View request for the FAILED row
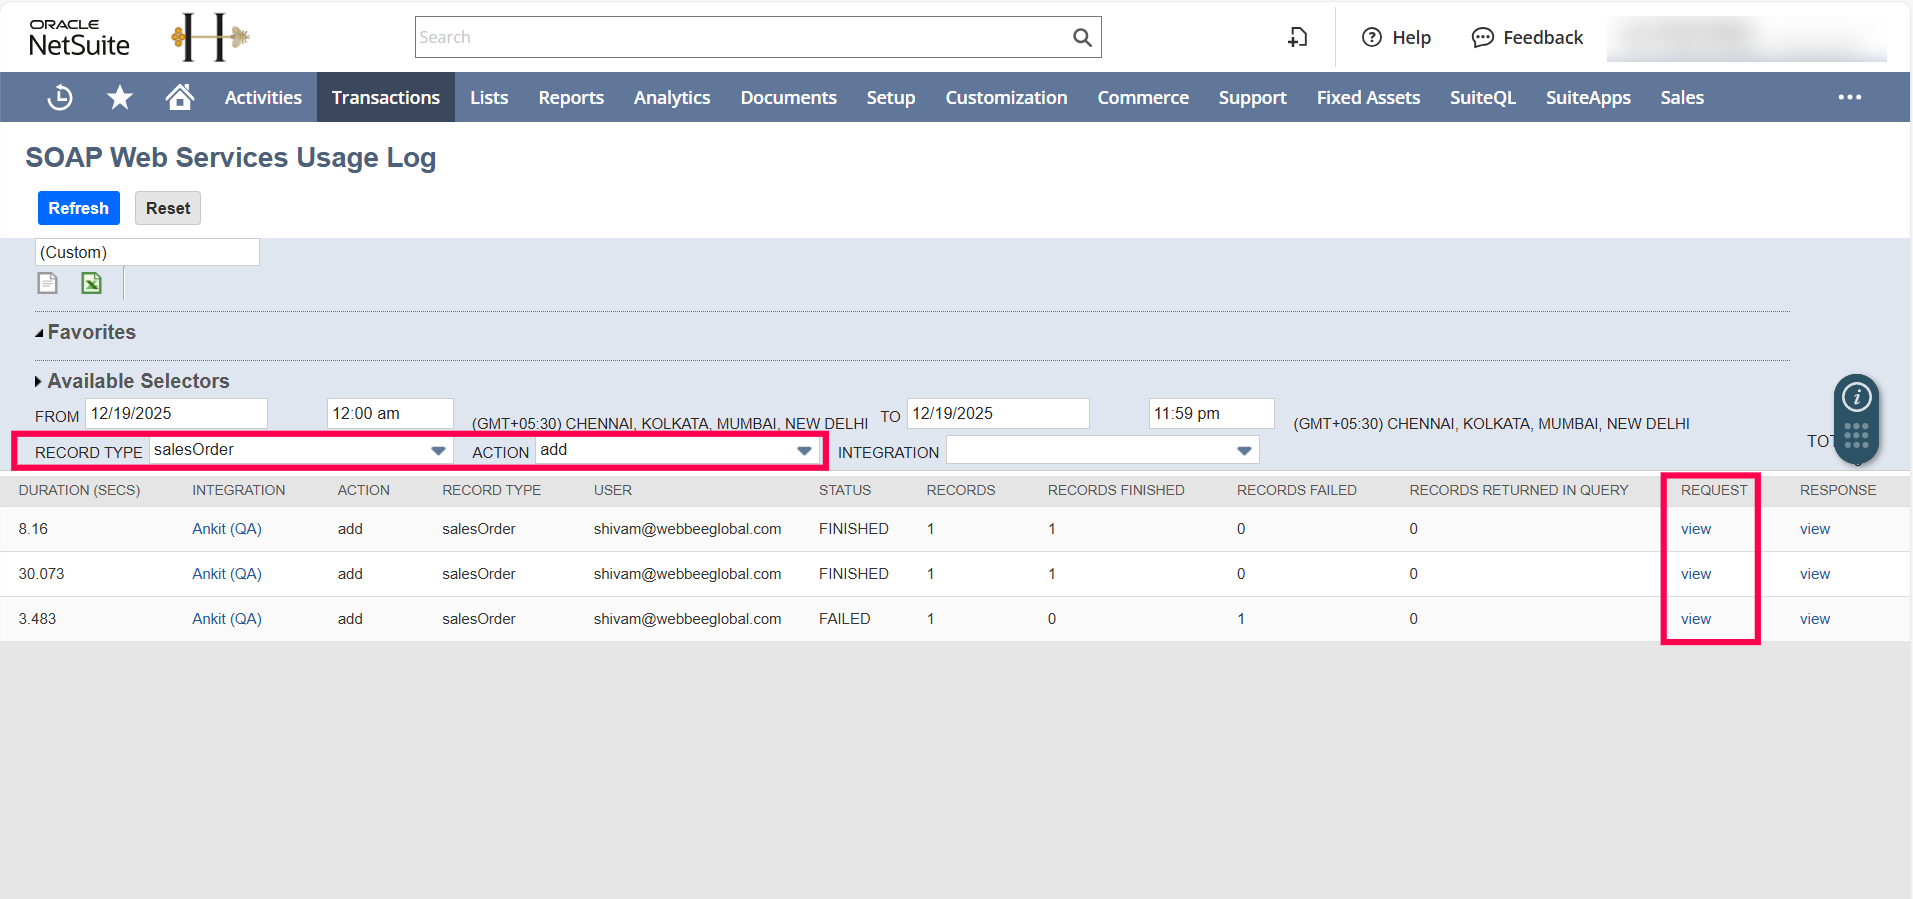 (1695, 619)
